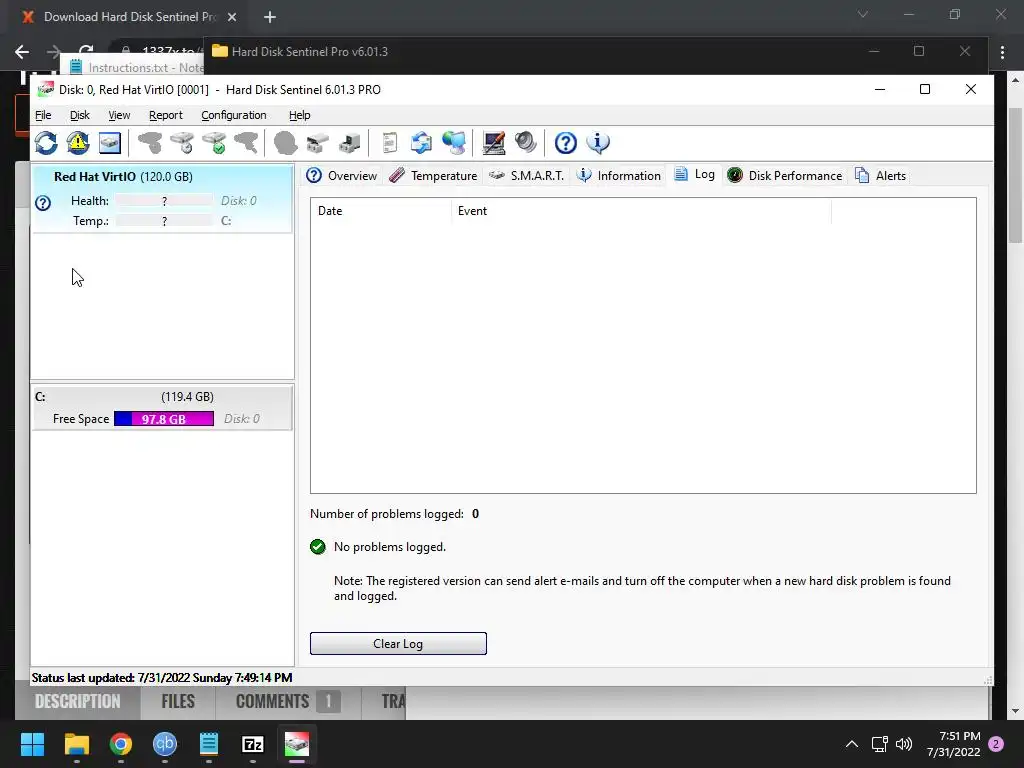Click the blue question mark Help toolbar icon
The width and height of the screenshot is (1024, 768).
pos(566,143)
